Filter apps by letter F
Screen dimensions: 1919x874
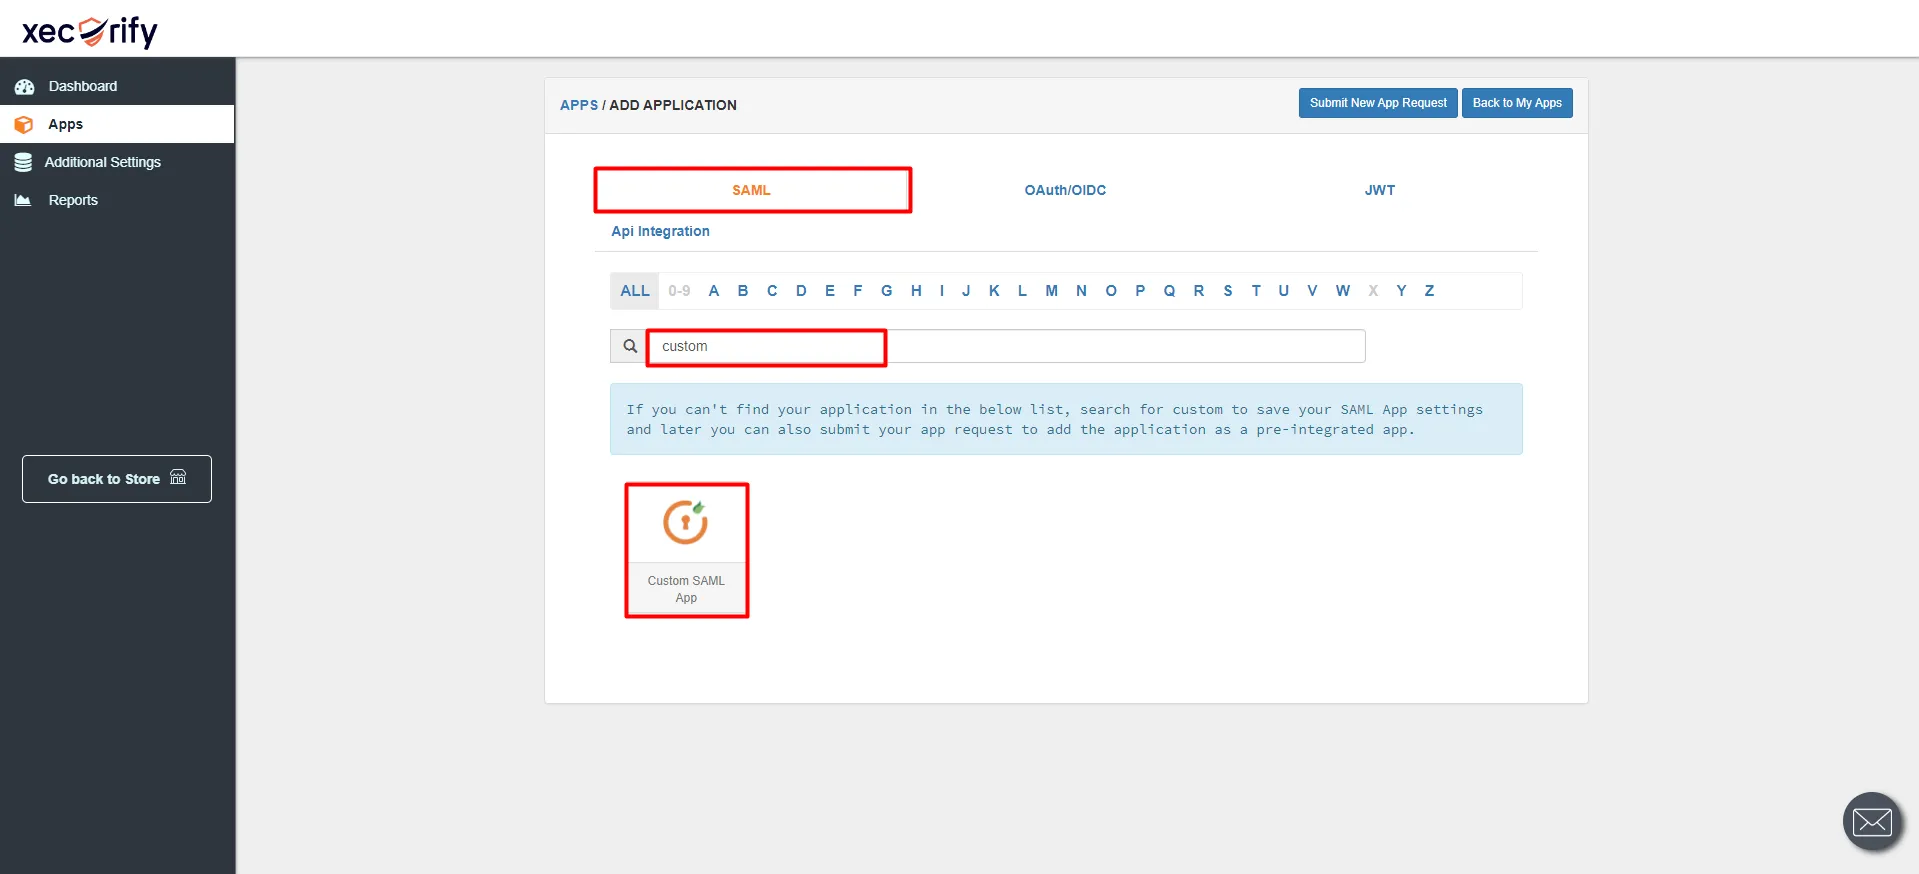pyautogui.click(x=858, y=291)
